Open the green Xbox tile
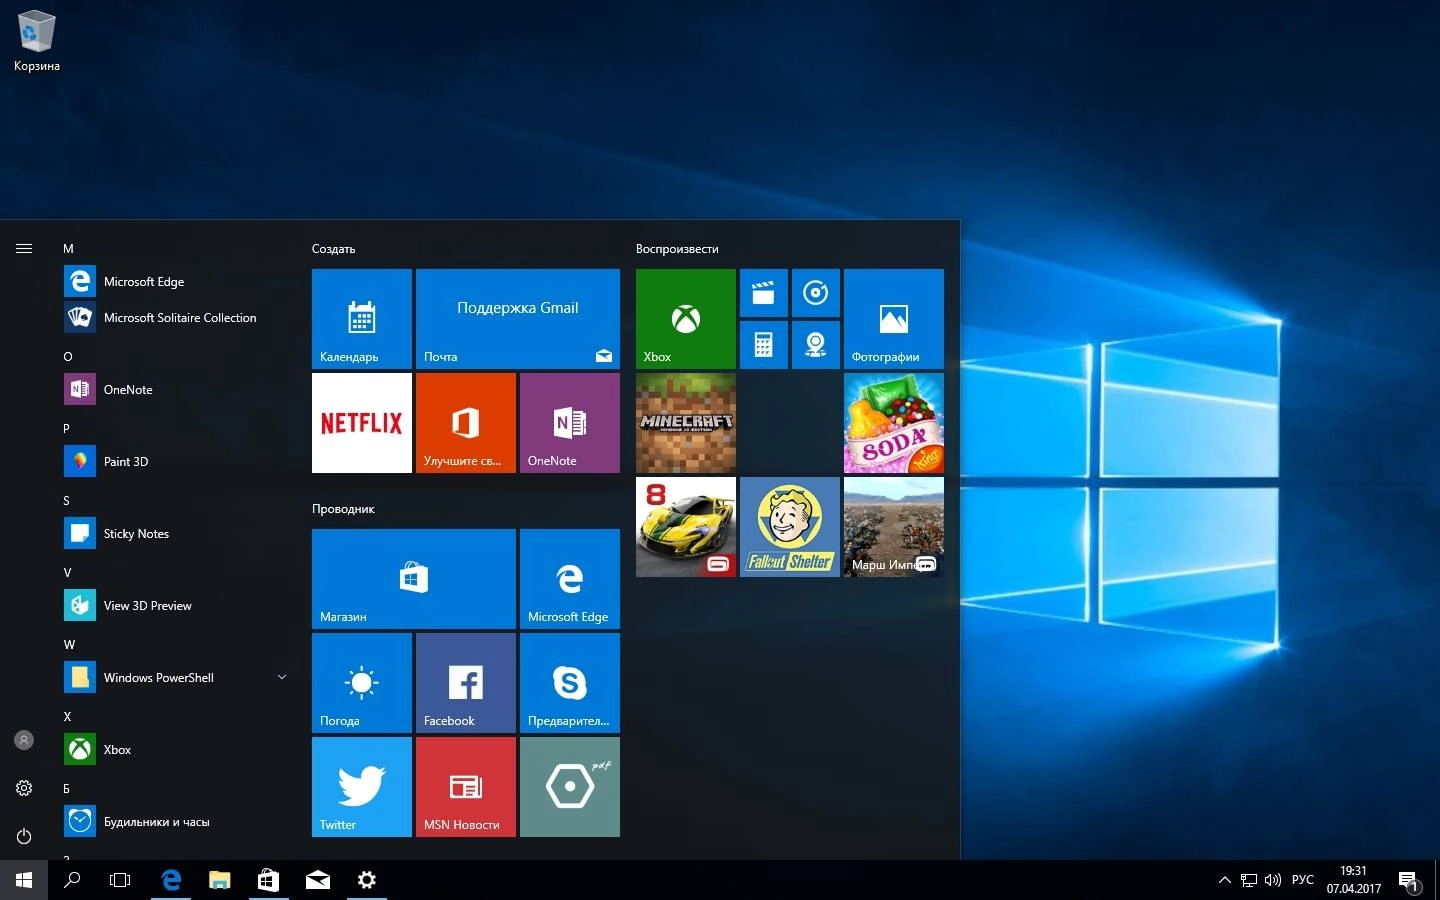This screenshot has height=900, width=1440. pyautogui.click(x=686, y=318)
